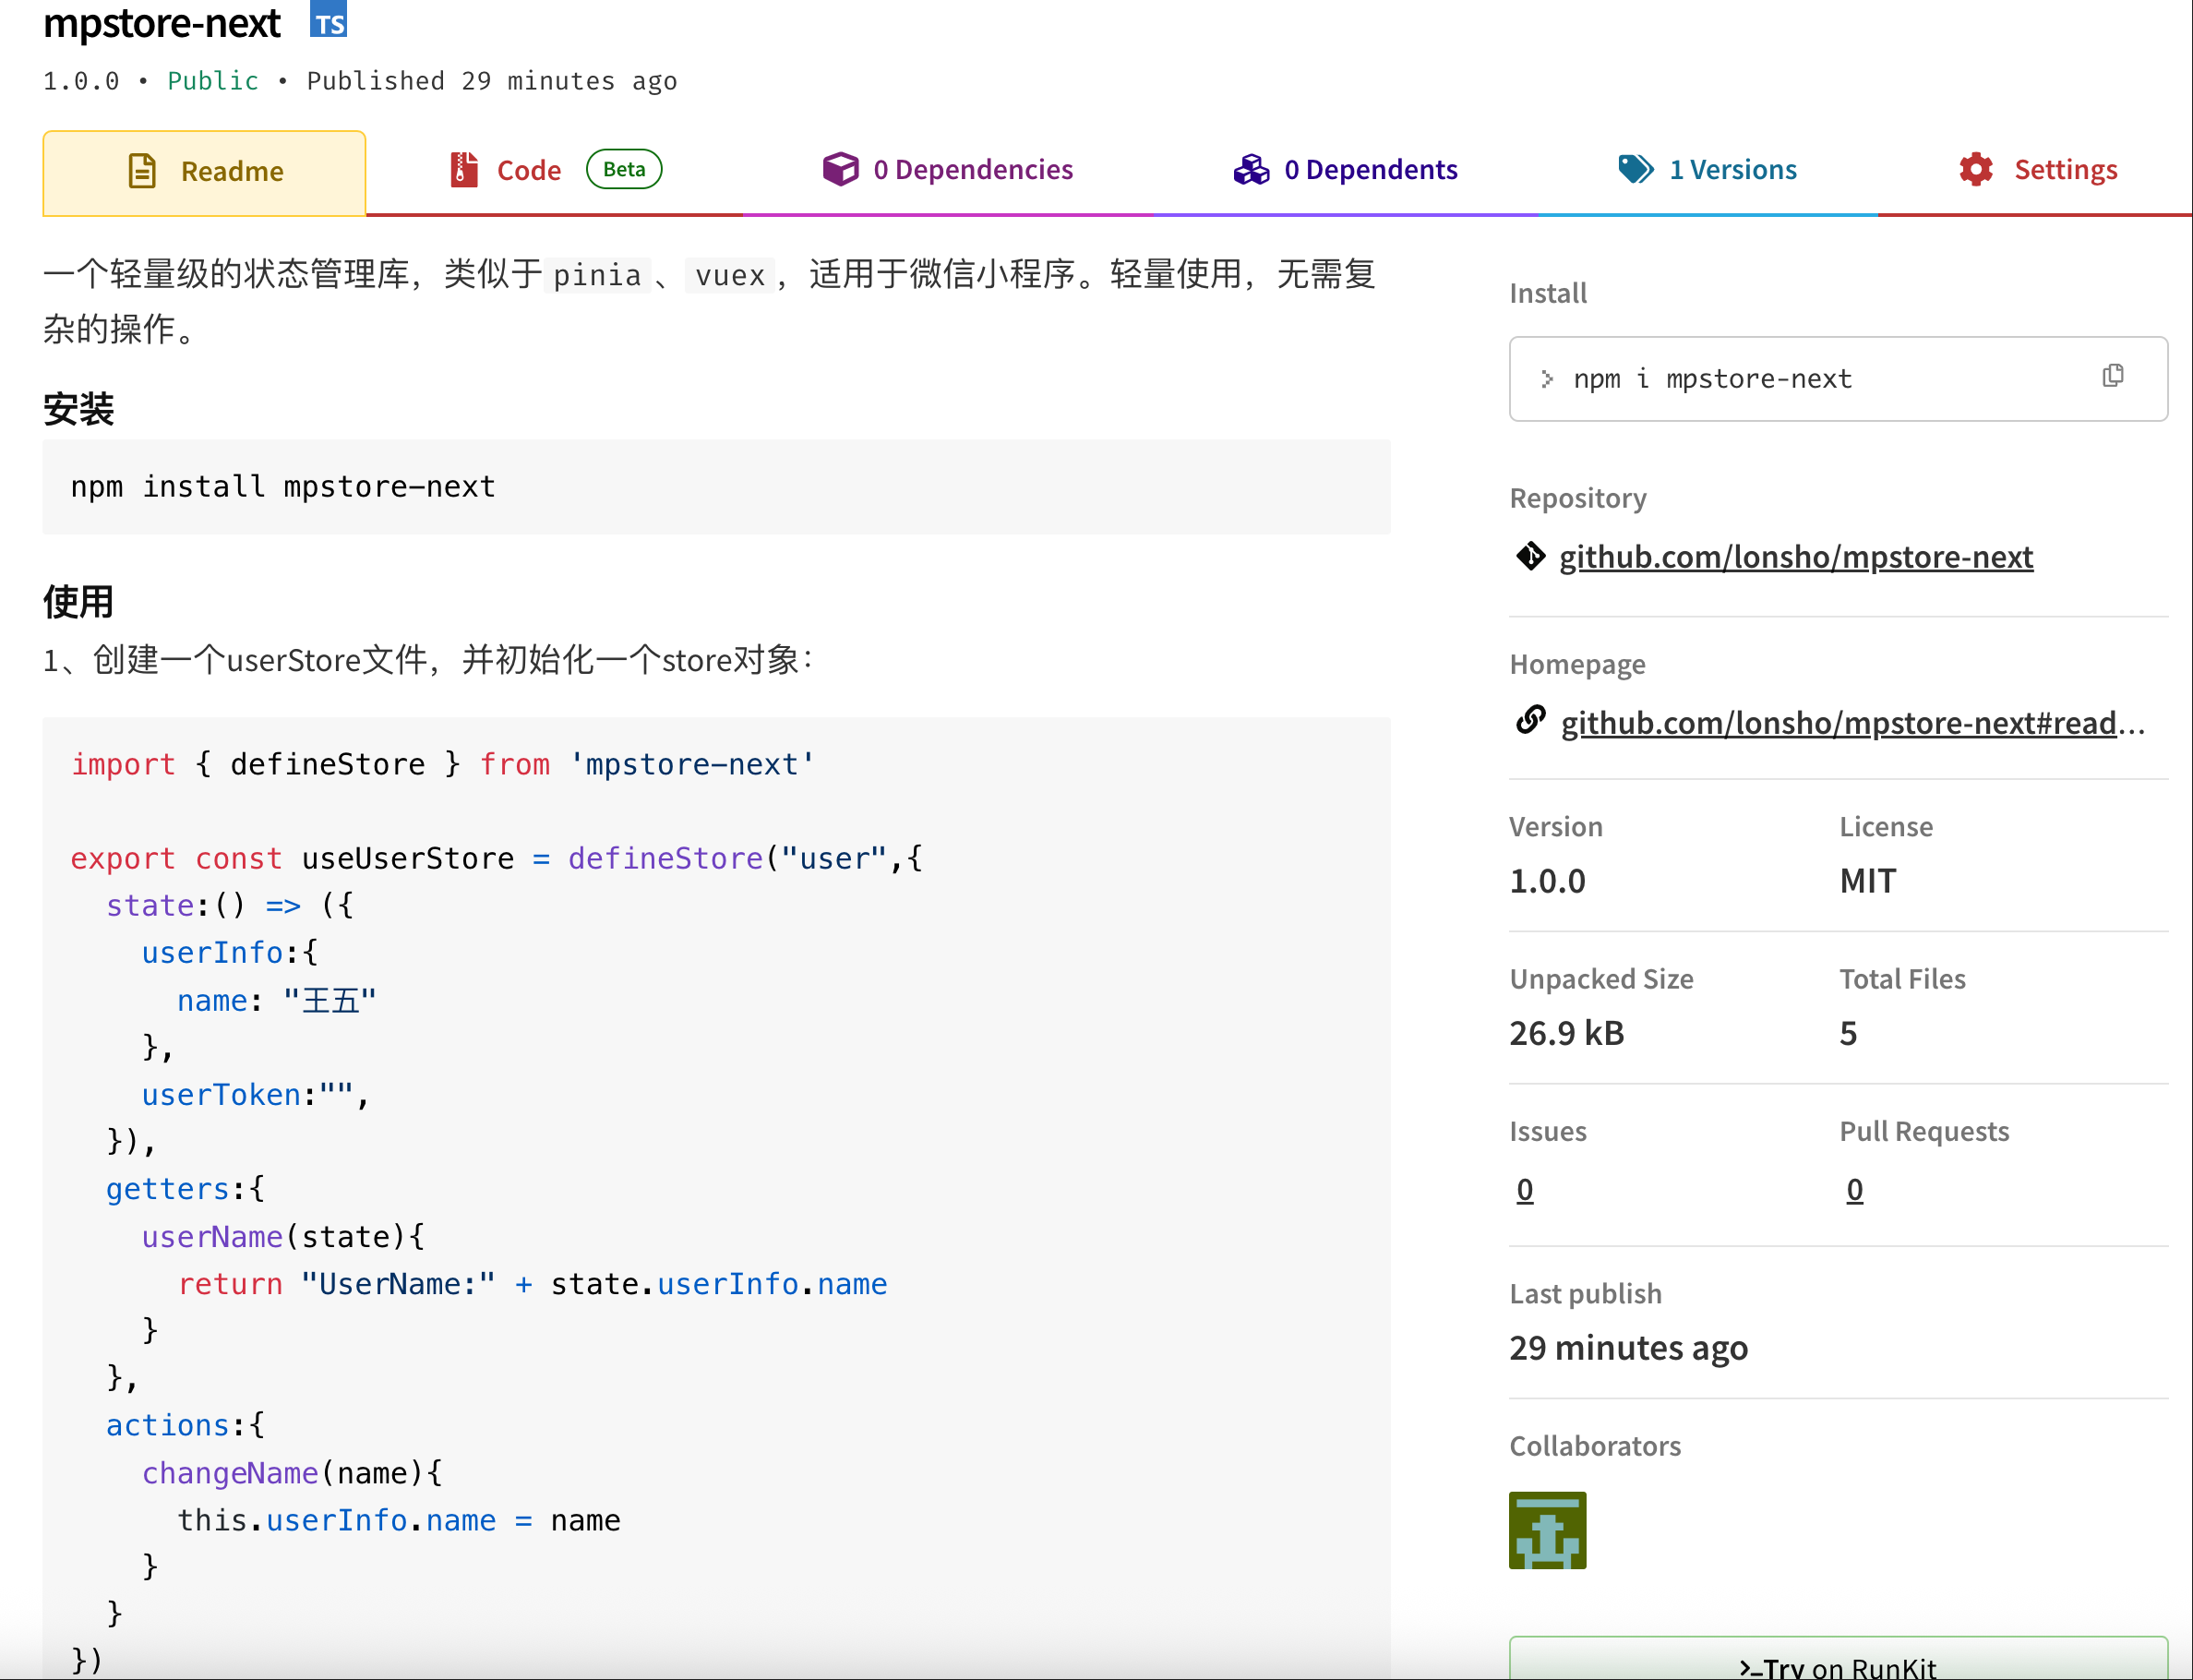Click the Readme document icon

[x=142, y=171]
